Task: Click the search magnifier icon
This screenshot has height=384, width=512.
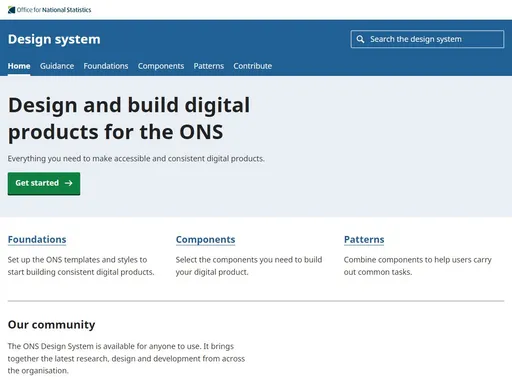Action: click(x=360, y=39)
